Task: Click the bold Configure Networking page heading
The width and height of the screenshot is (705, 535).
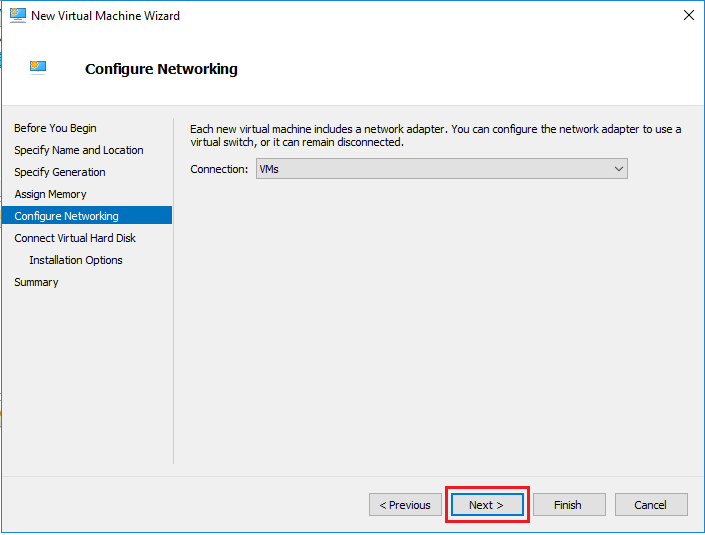Action: [x=161, y=69]
